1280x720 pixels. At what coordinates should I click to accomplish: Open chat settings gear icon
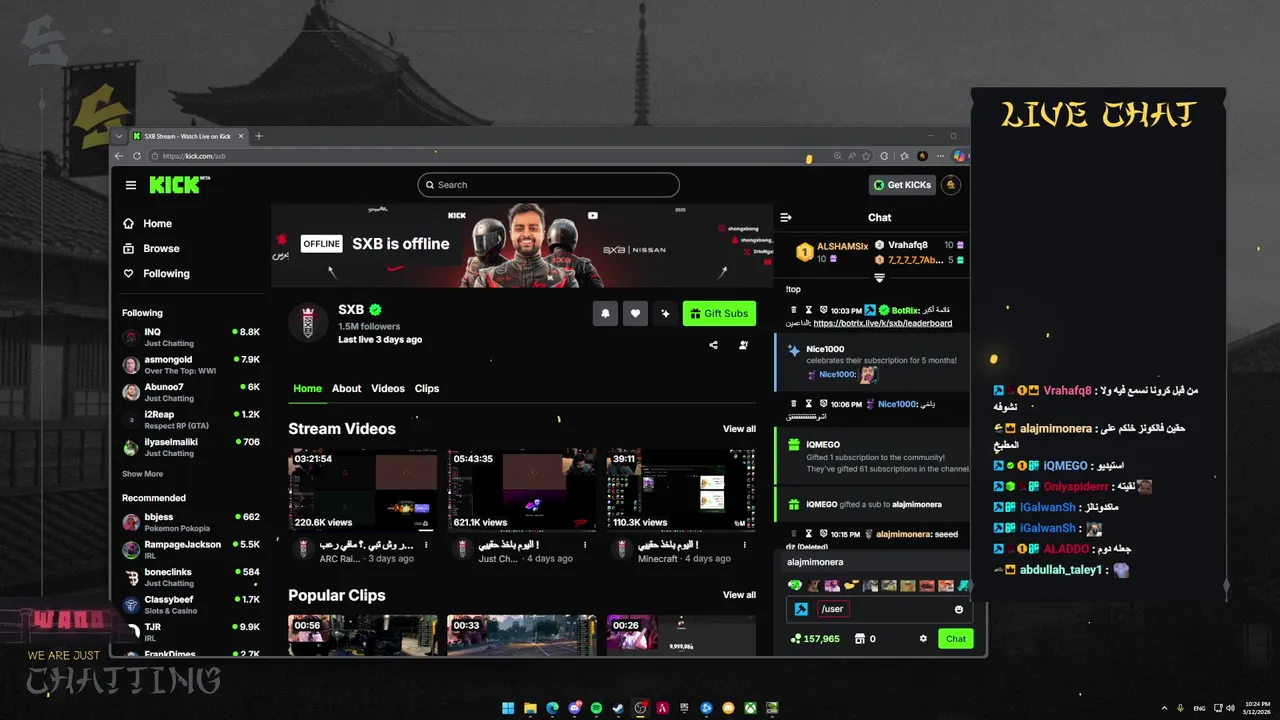click(x=923, y=639)
